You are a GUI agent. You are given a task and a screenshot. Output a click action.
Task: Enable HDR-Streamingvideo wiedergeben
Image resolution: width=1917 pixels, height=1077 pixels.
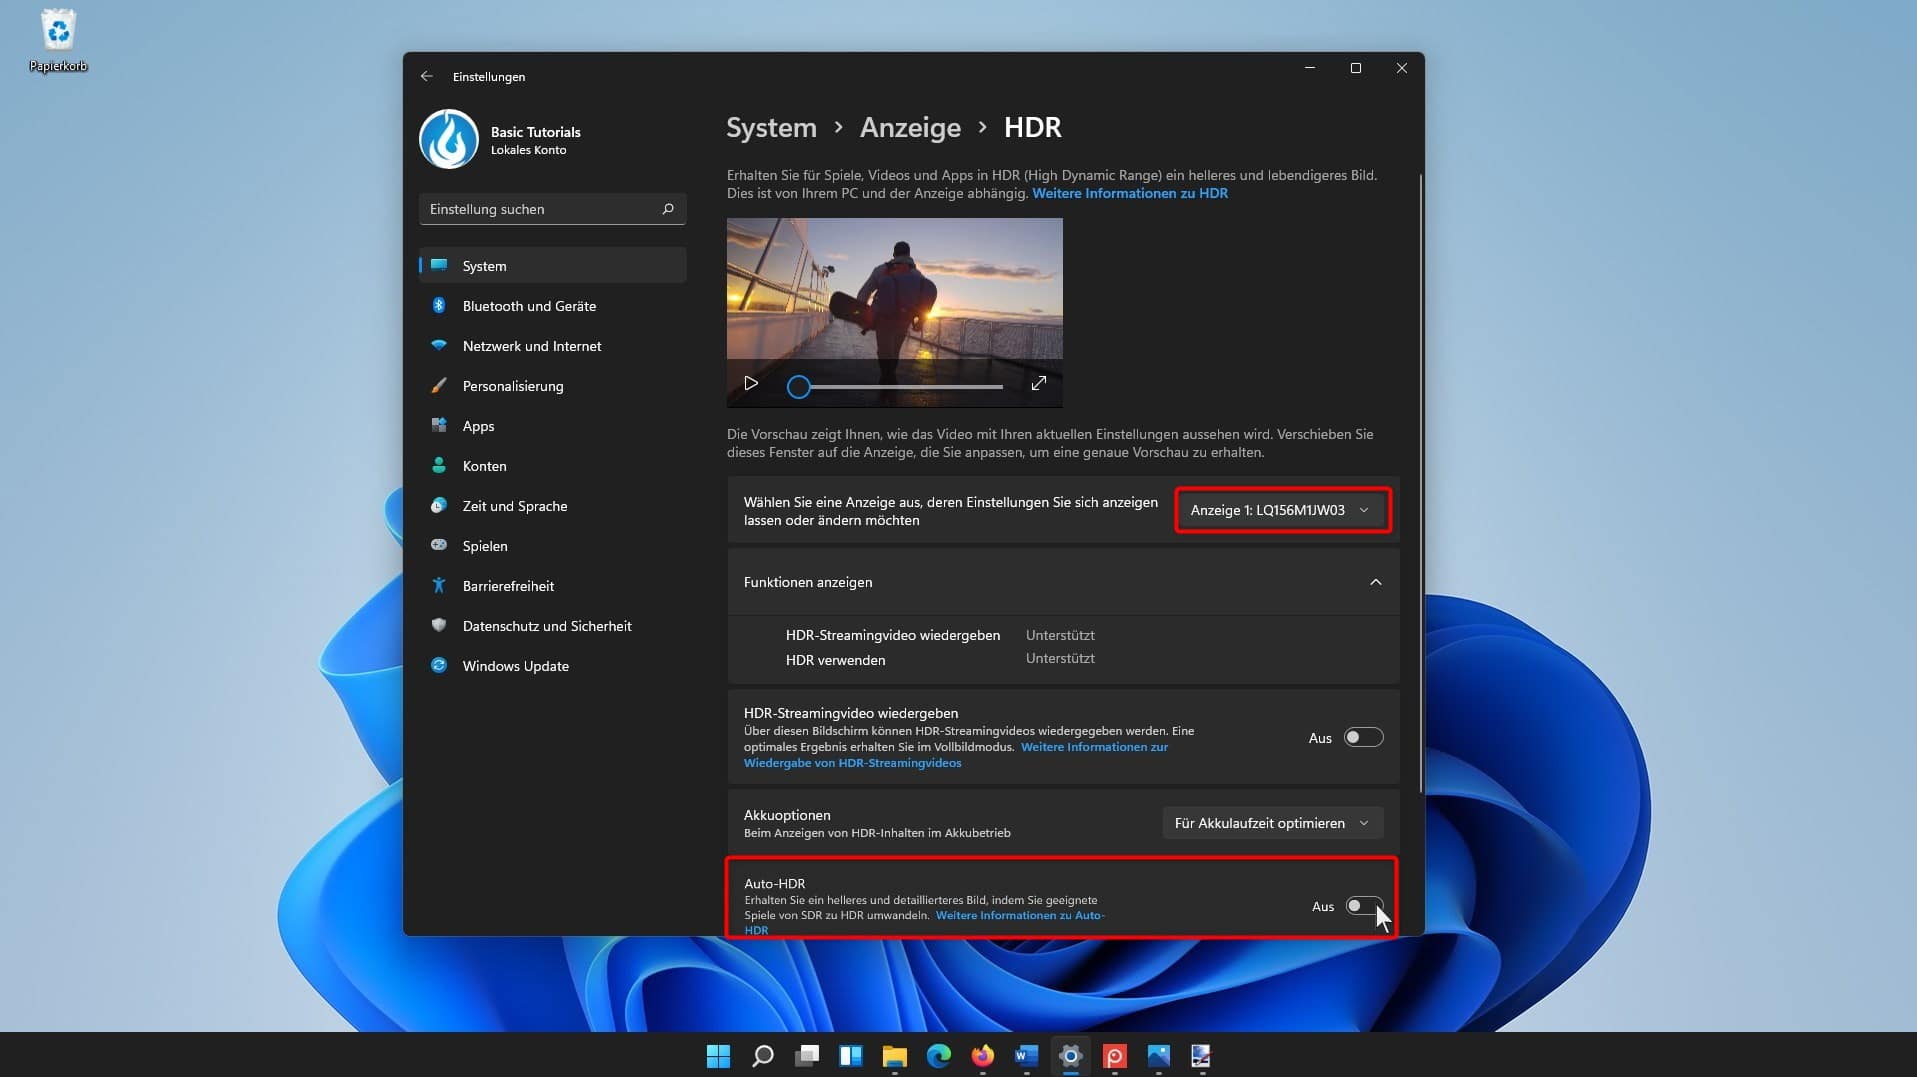[x=1362, y=737]
